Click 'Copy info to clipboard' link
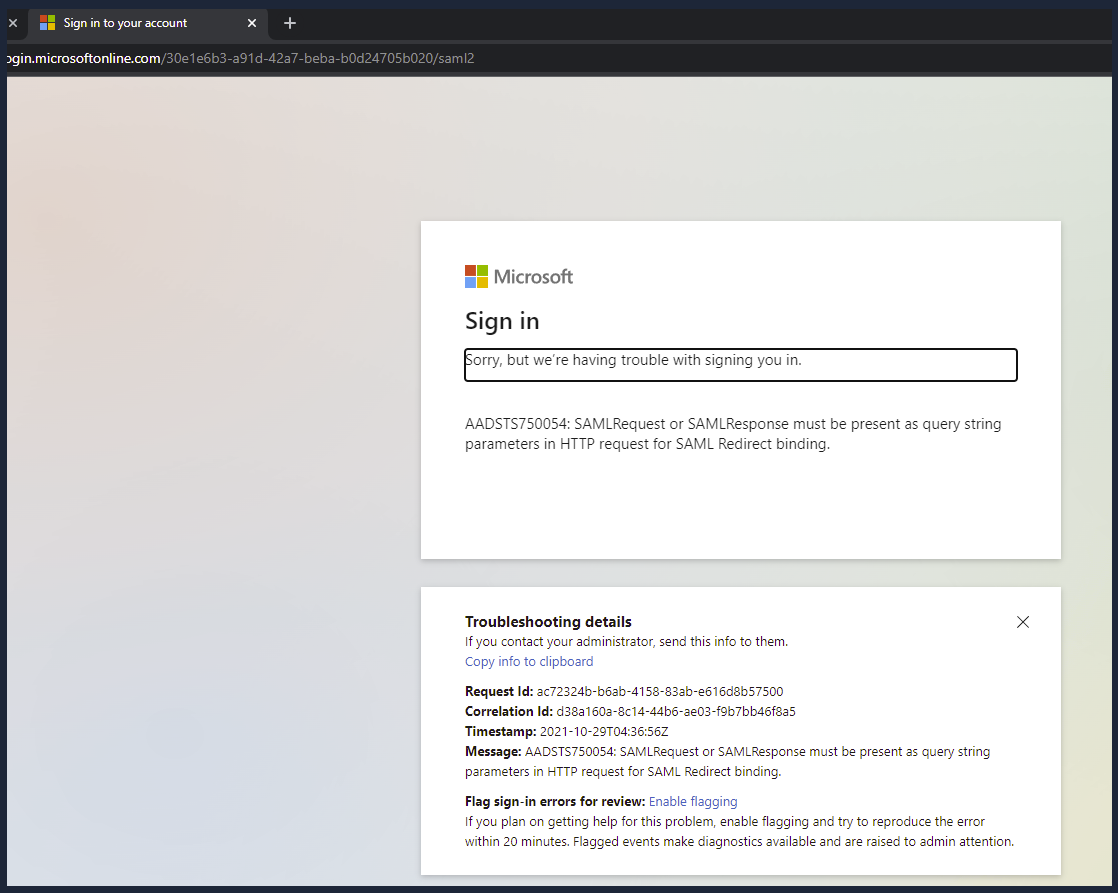The height and width of the screenshot is (893, 1118). point(529,661)
